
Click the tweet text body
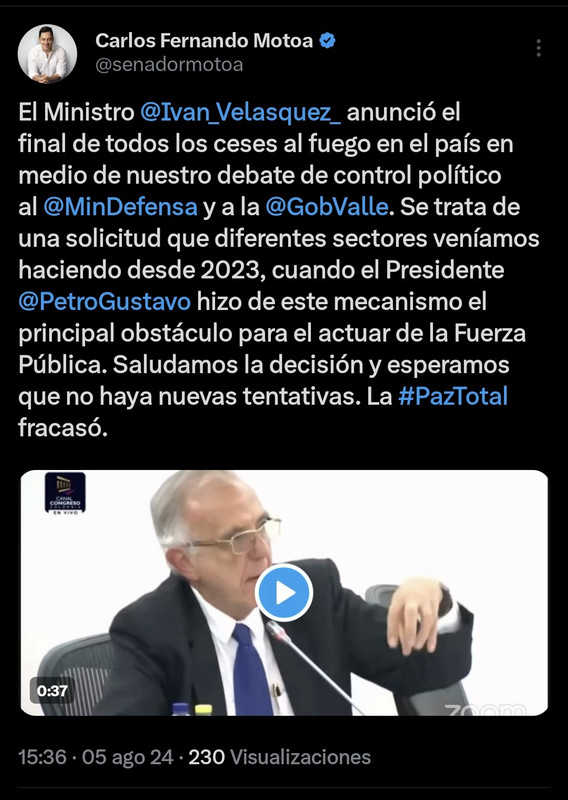click(x=279, y=270)
